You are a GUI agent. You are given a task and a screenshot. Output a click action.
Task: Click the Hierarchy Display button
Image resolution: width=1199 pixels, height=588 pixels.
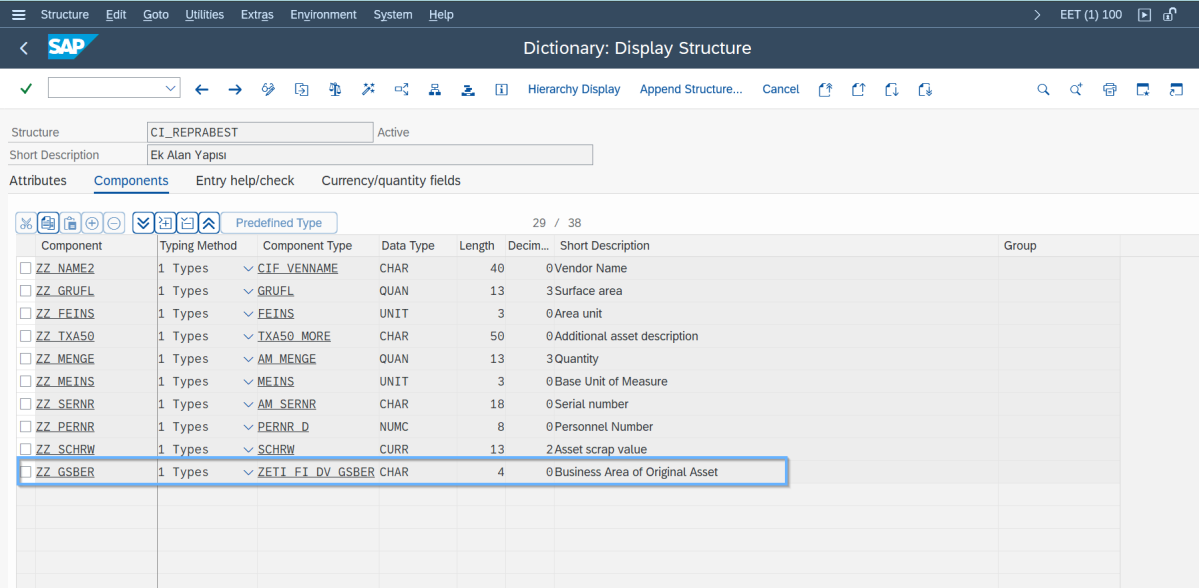click(574, 89)
